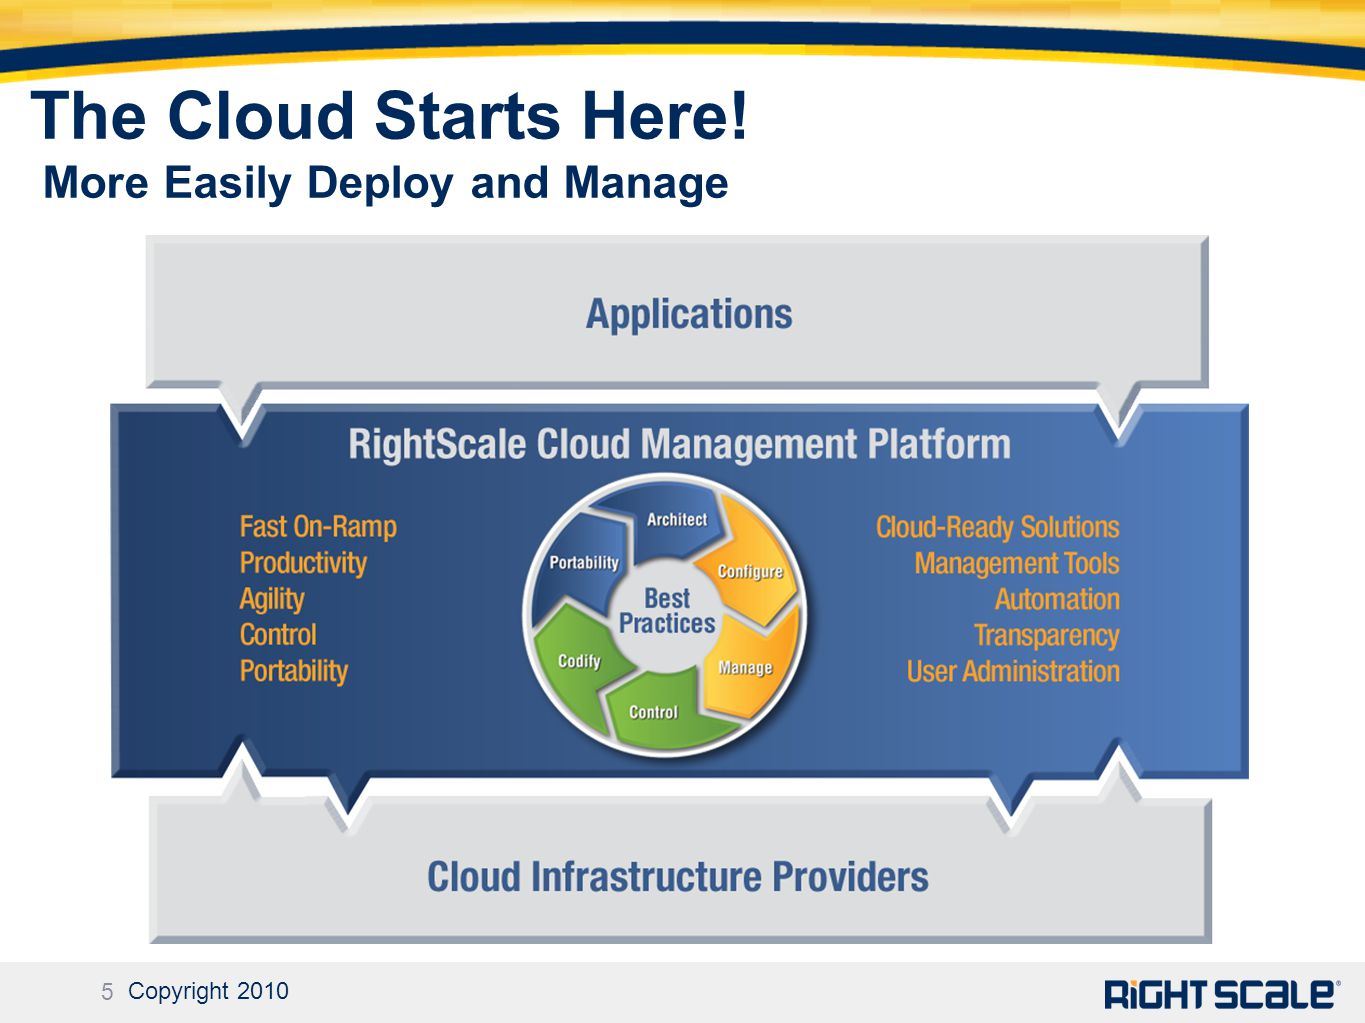Viewport: 1365px width, 1023px height.
Task: Click the Cloud Infrastructure Providers heading
Action: 678,877
